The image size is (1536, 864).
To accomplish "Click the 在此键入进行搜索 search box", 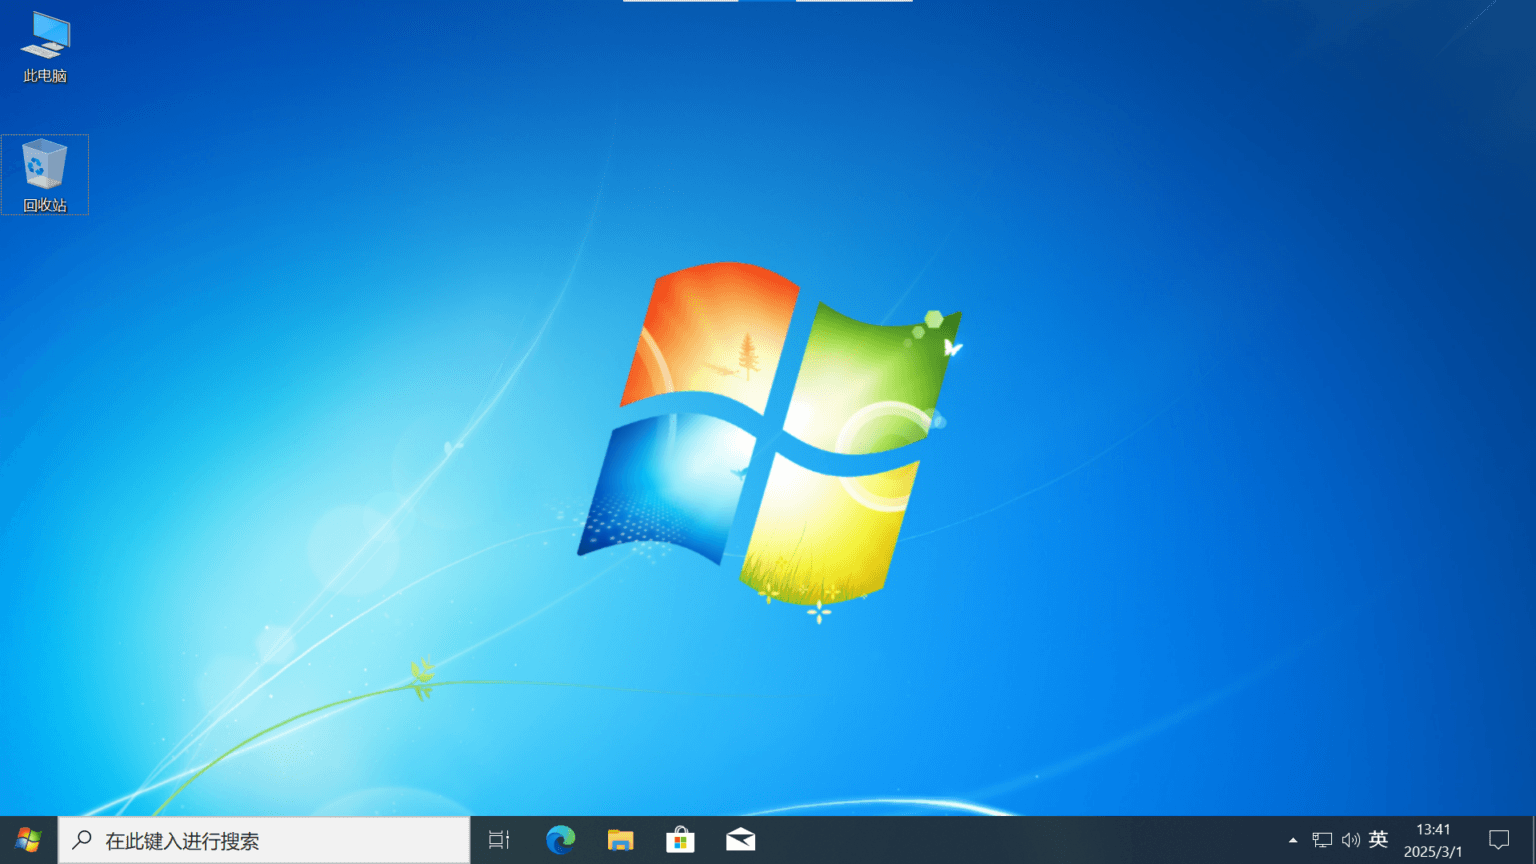I will click(x=264, y=840).
